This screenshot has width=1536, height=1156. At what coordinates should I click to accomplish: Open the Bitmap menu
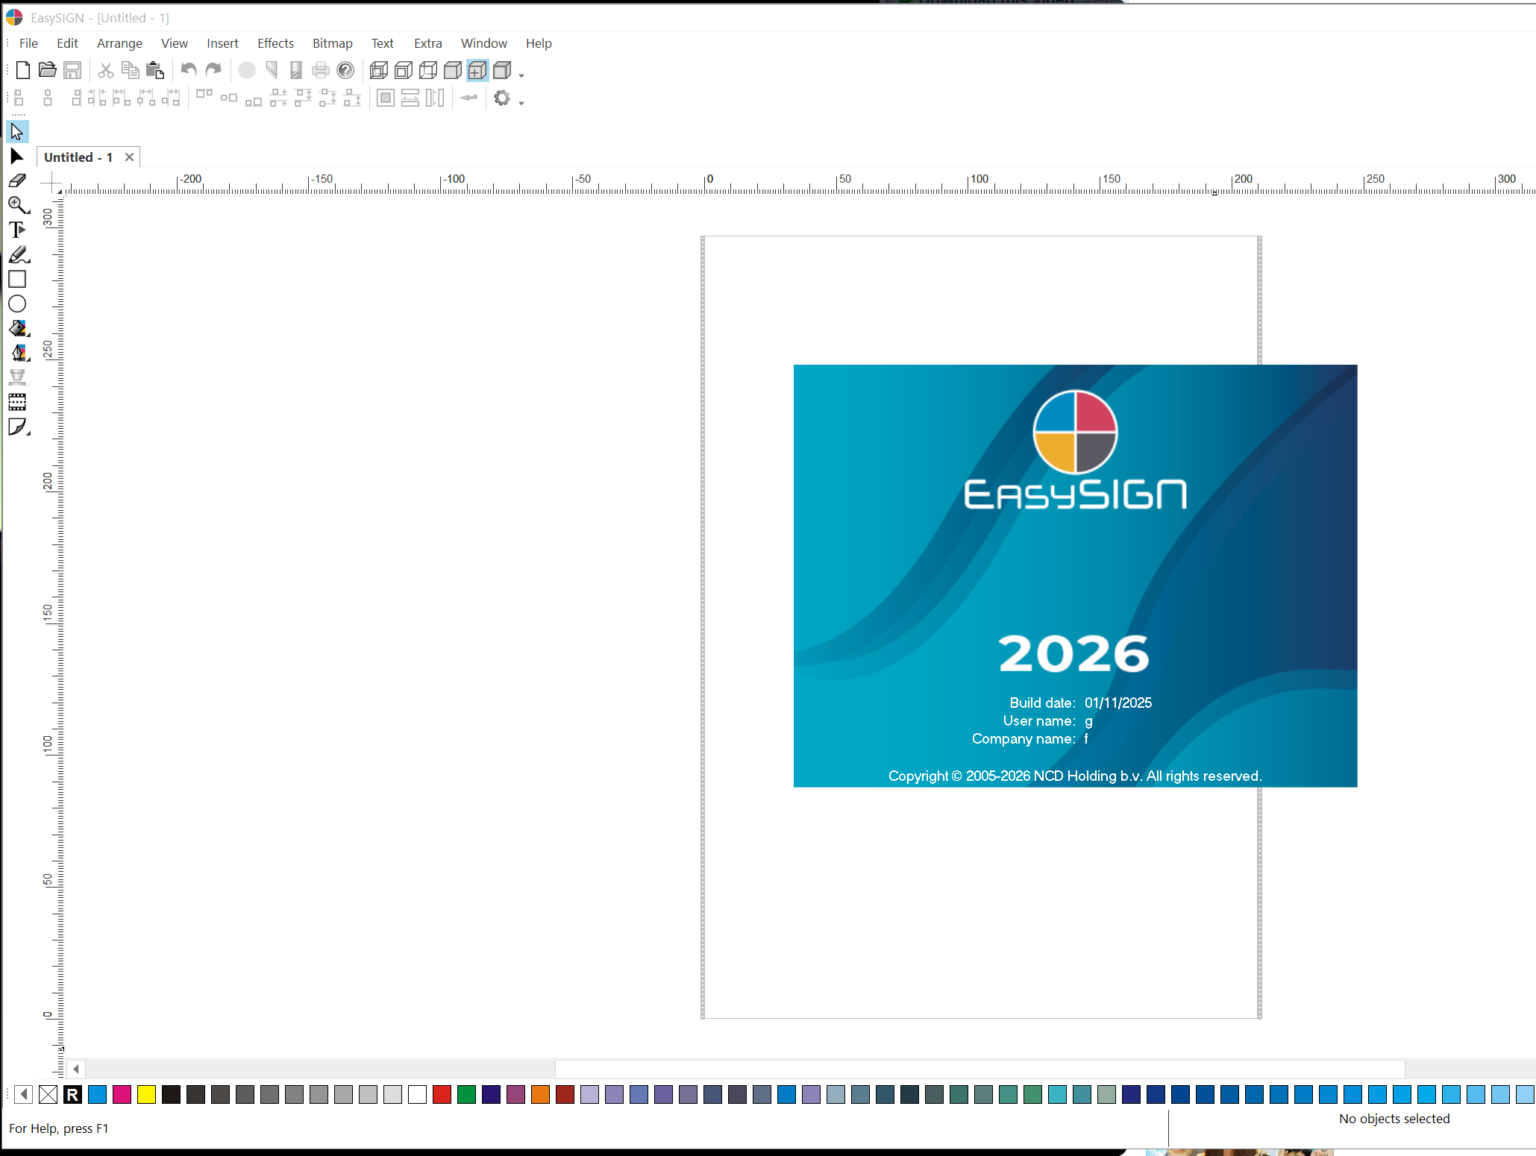coord(332,43)
